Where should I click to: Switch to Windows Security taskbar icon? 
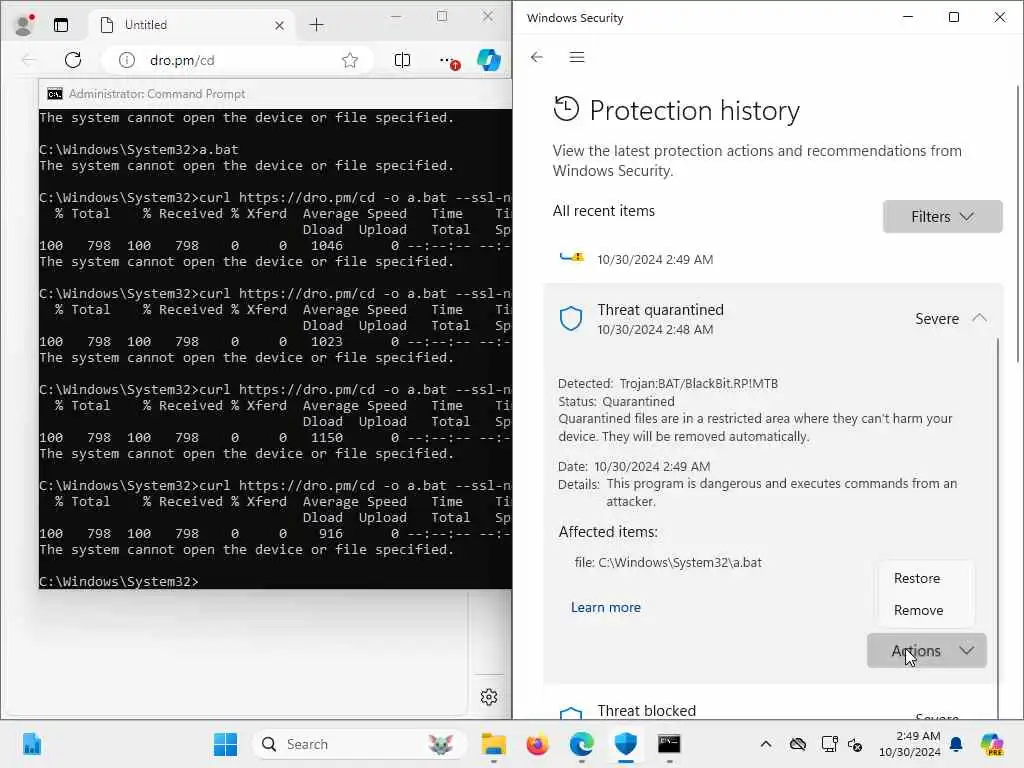point(626,744)
